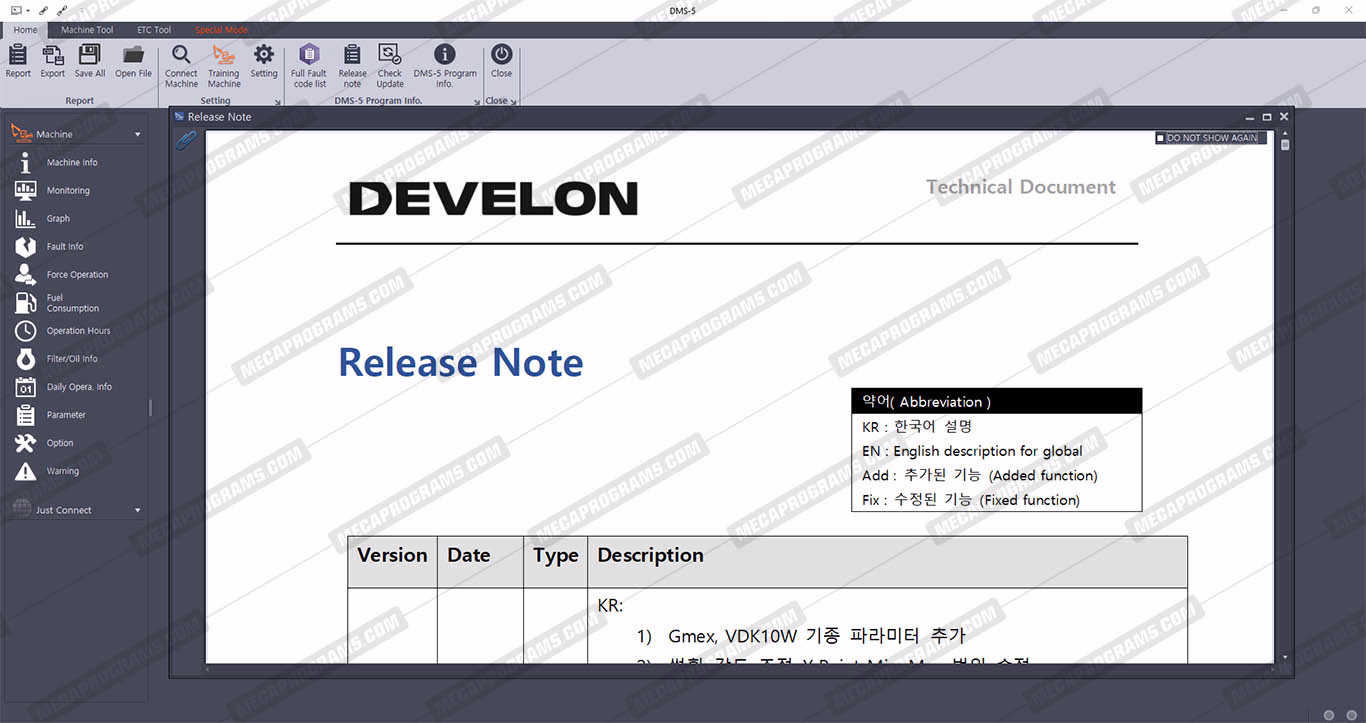This screenshot has height=723, width=1366.
Task: Open the Report tool in the ribbon
Action: 18,60
